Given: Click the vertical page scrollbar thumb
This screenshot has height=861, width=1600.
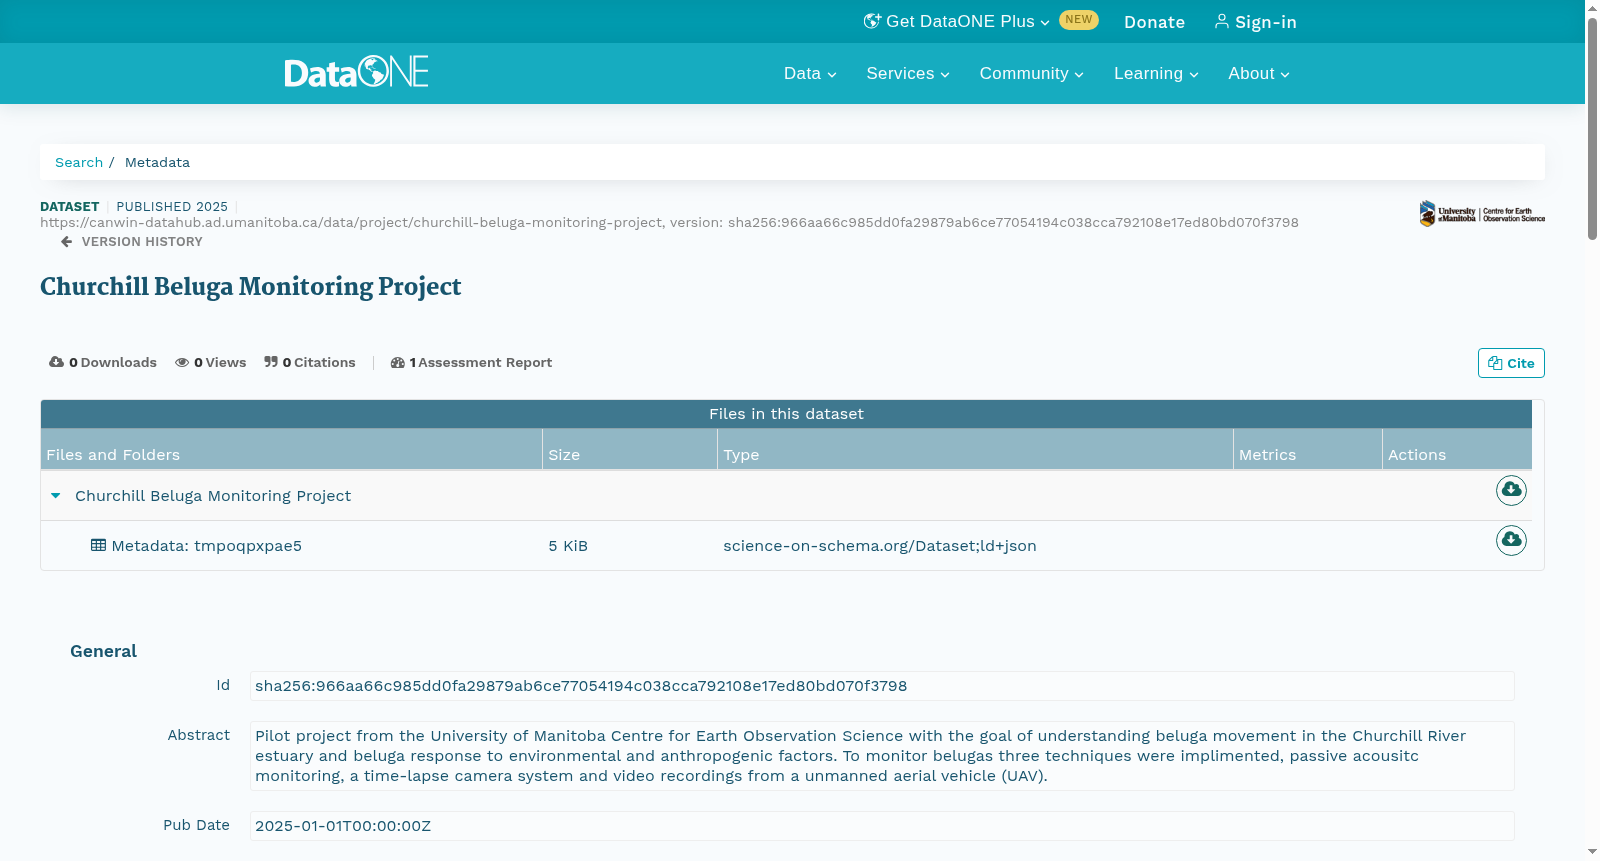Looking at the screenshot, I should click(x=1592, y=128).
